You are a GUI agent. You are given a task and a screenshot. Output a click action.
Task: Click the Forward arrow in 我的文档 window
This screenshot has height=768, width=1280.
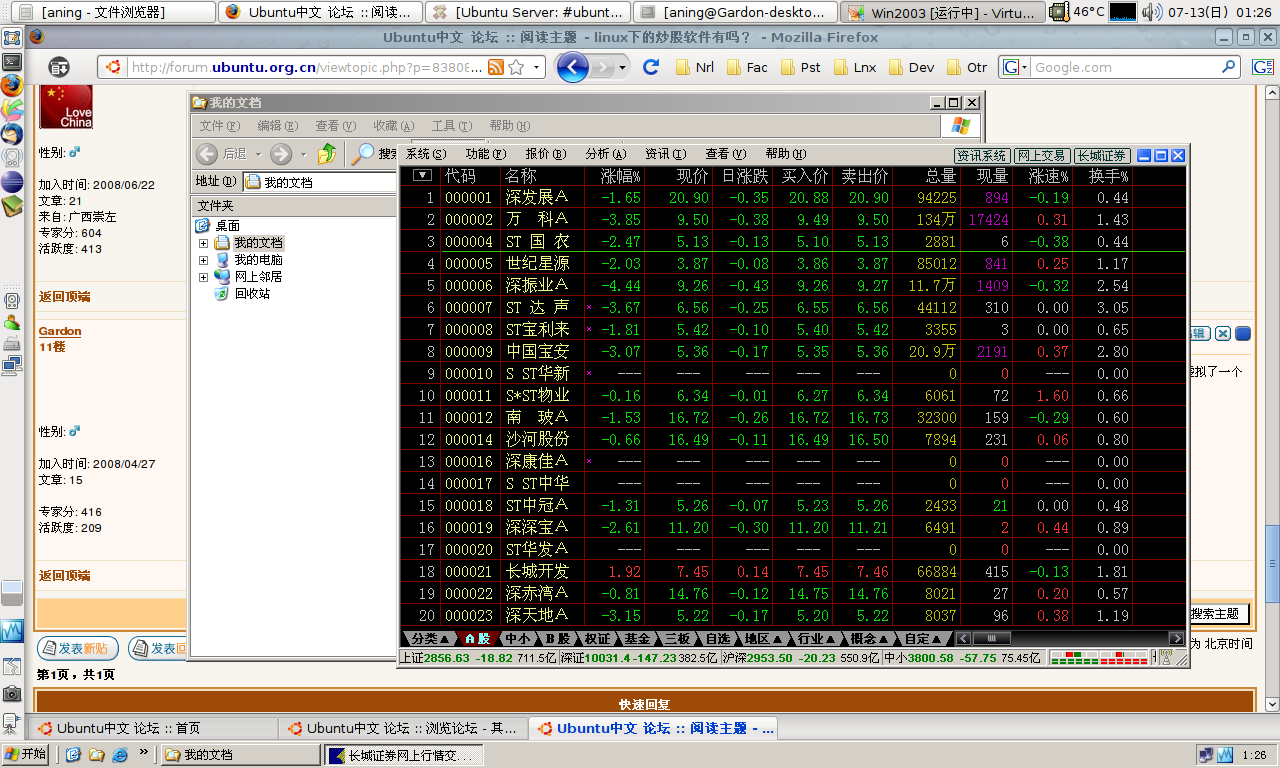tap(281, 153)
